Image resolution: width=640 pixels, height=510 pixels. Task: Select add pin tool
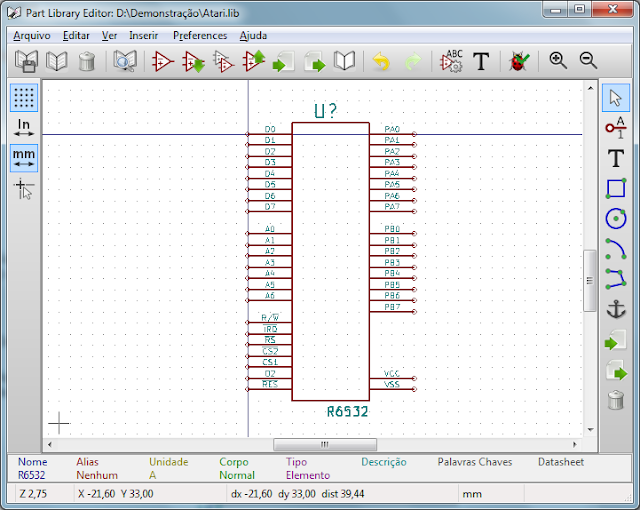616,128
